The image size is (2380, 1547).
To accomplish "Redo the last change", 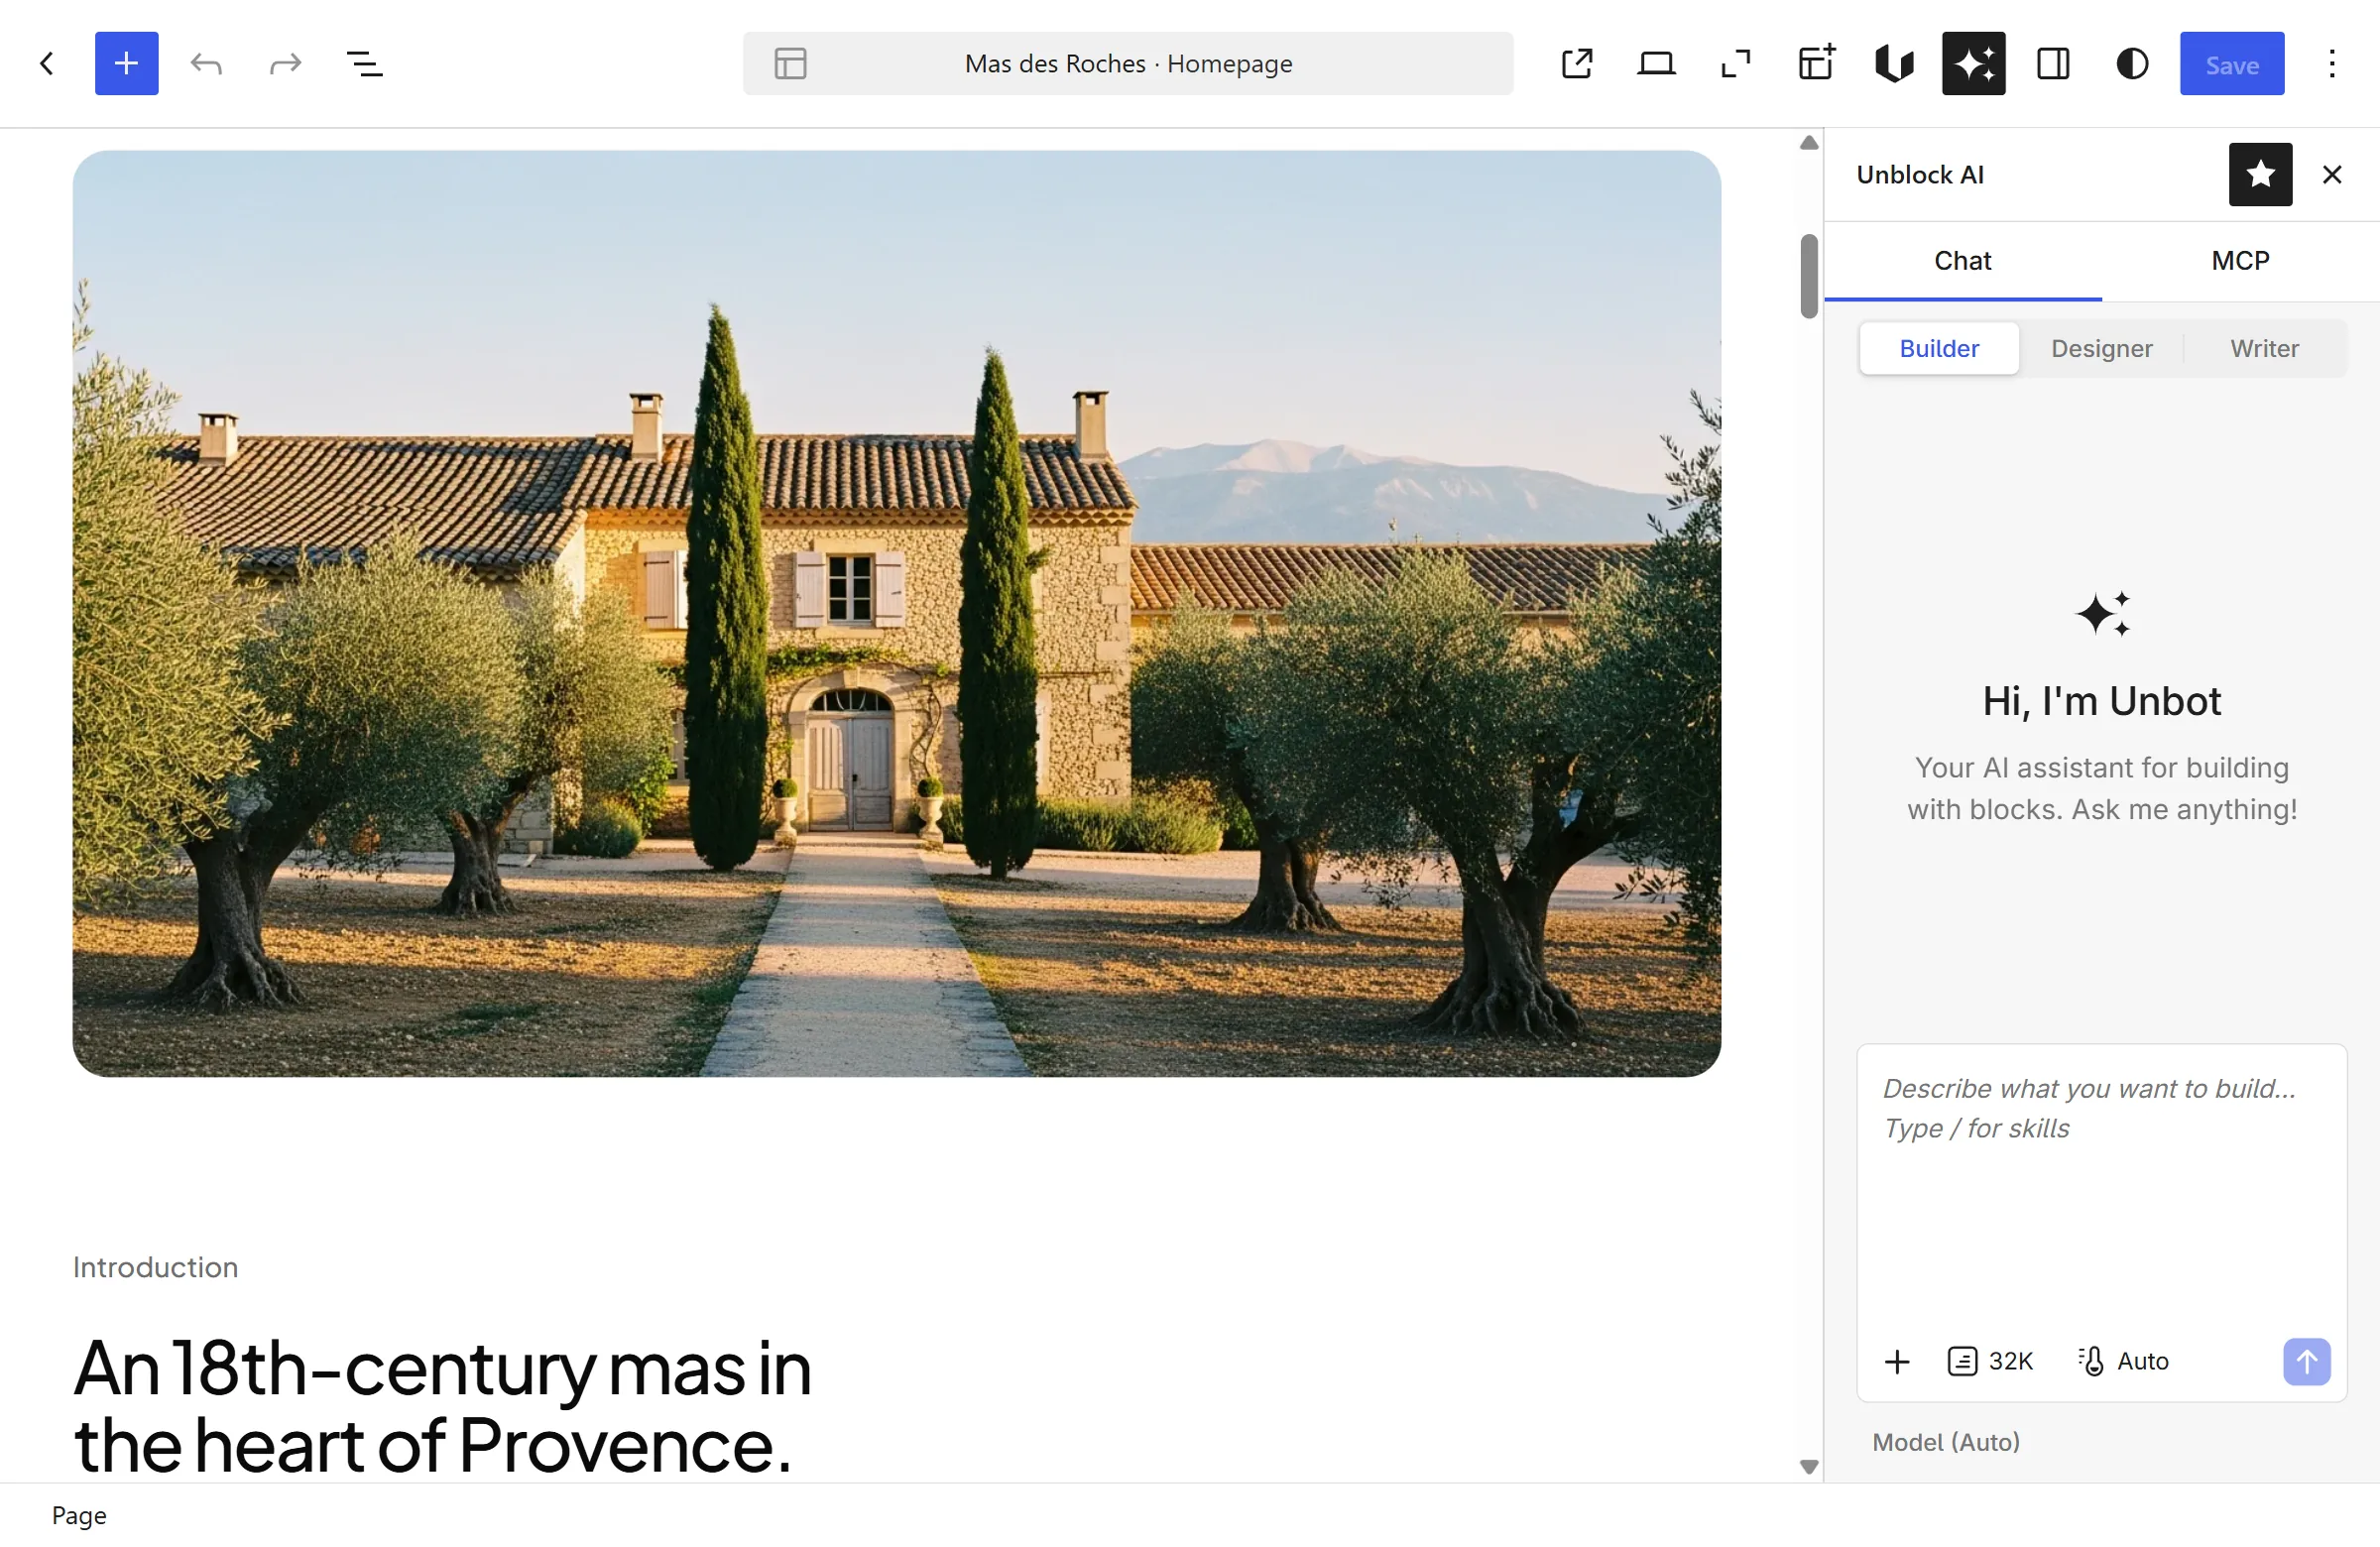I will click(286, 64).
